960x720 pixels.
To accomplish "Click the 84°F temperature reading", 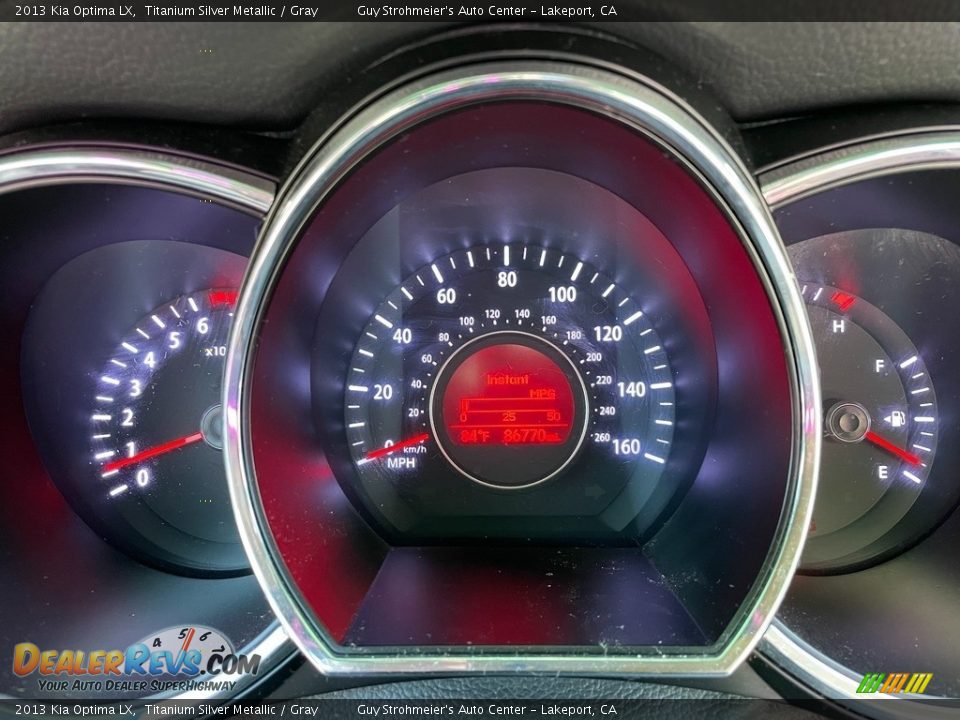I will 475,436.
